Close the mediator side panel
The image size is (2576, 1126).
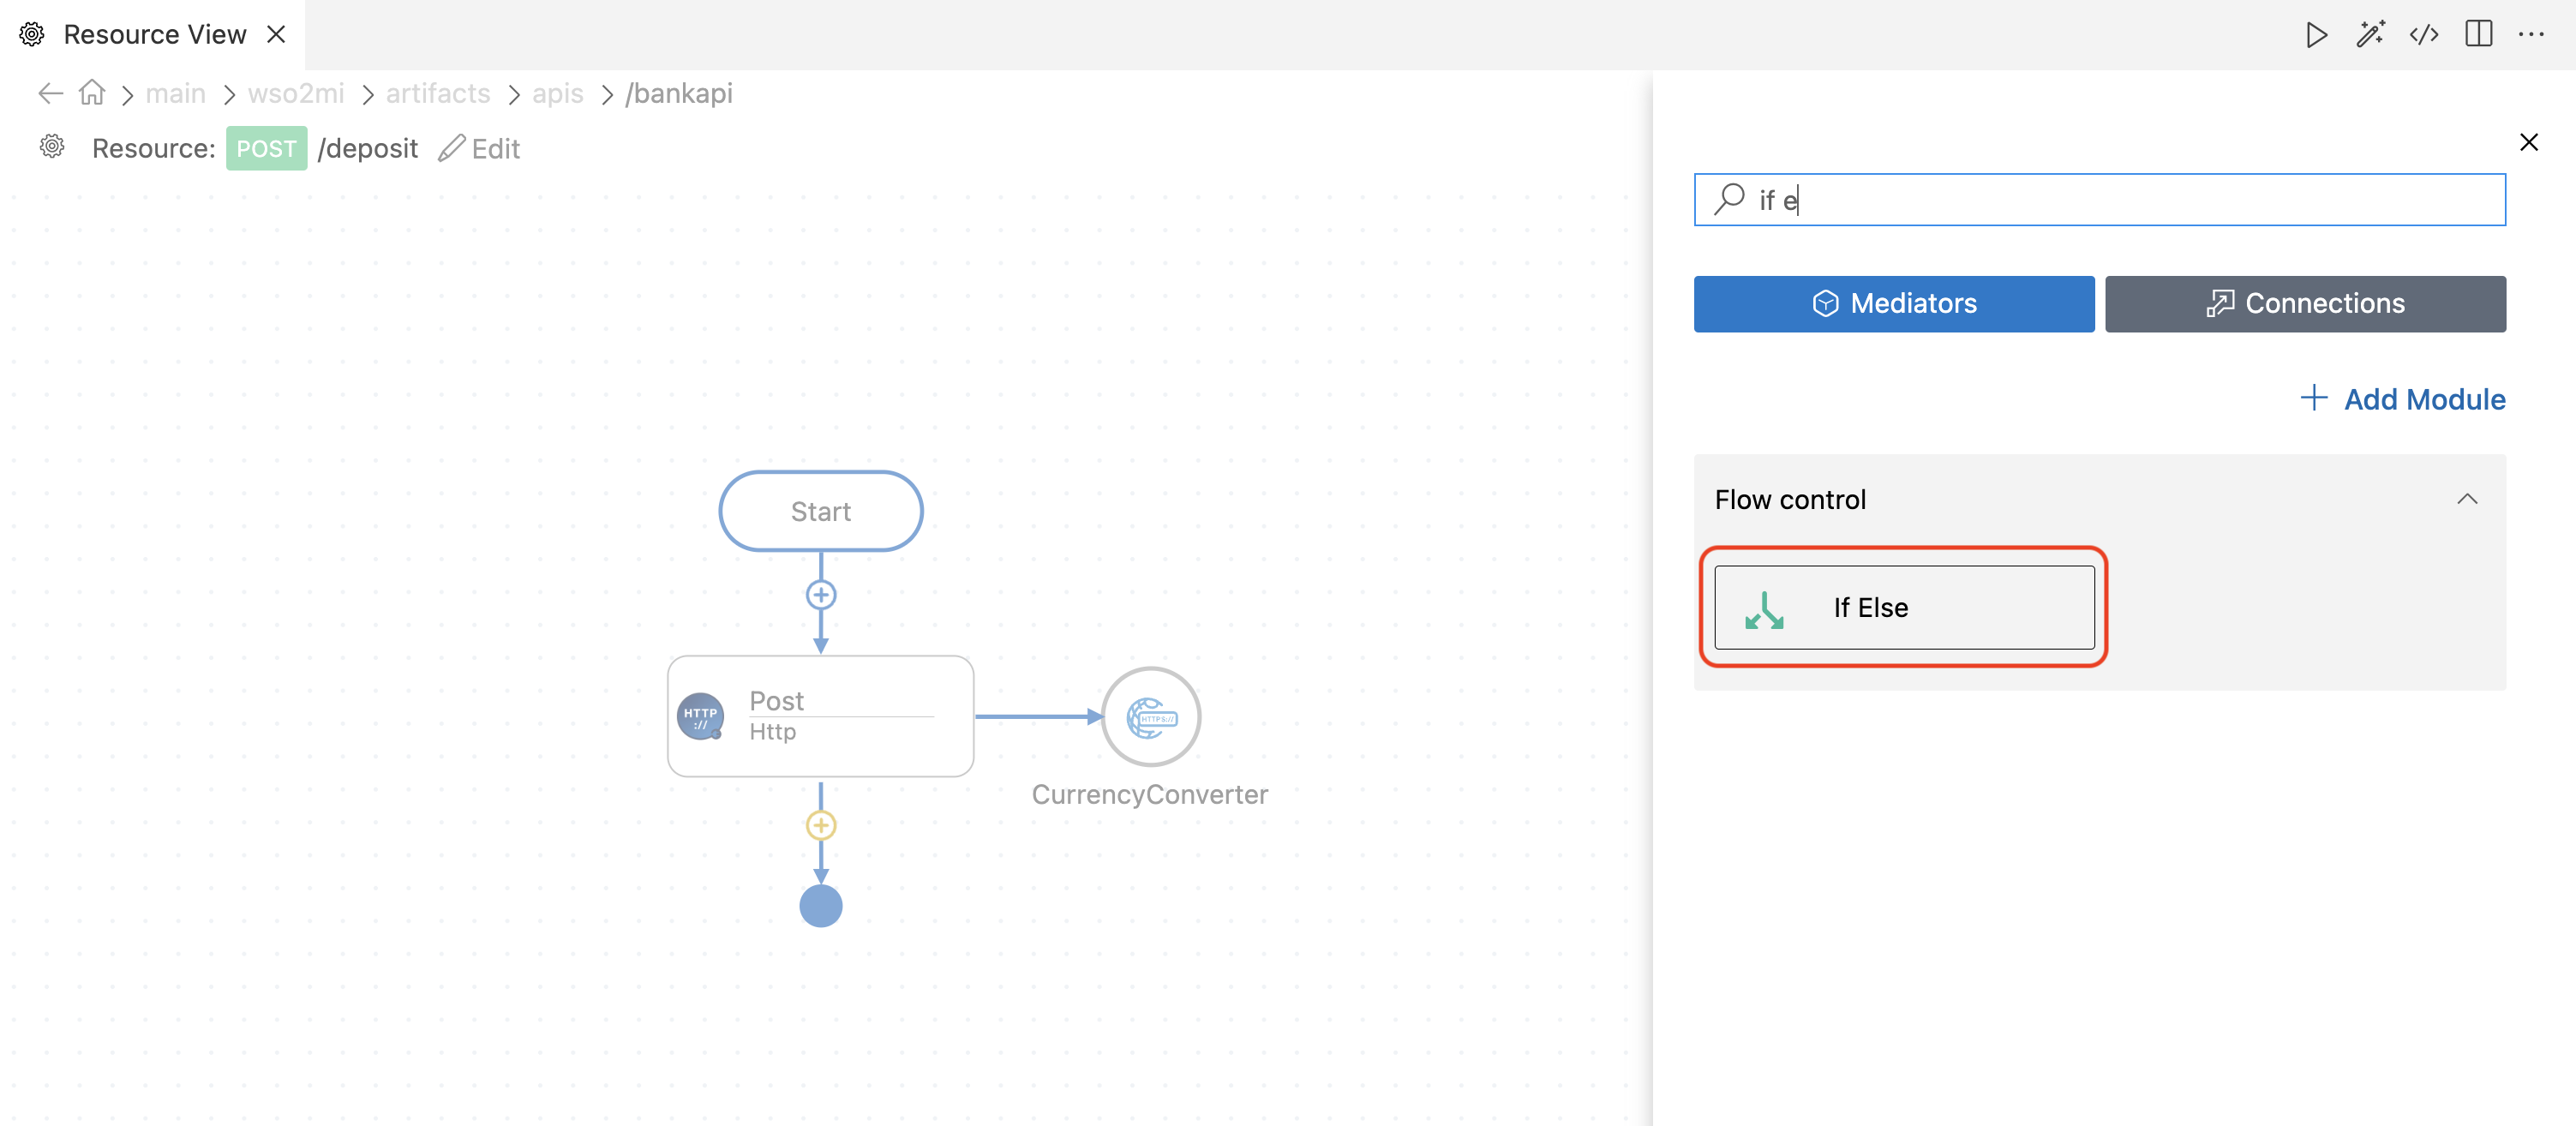(x=2528, y=142)
